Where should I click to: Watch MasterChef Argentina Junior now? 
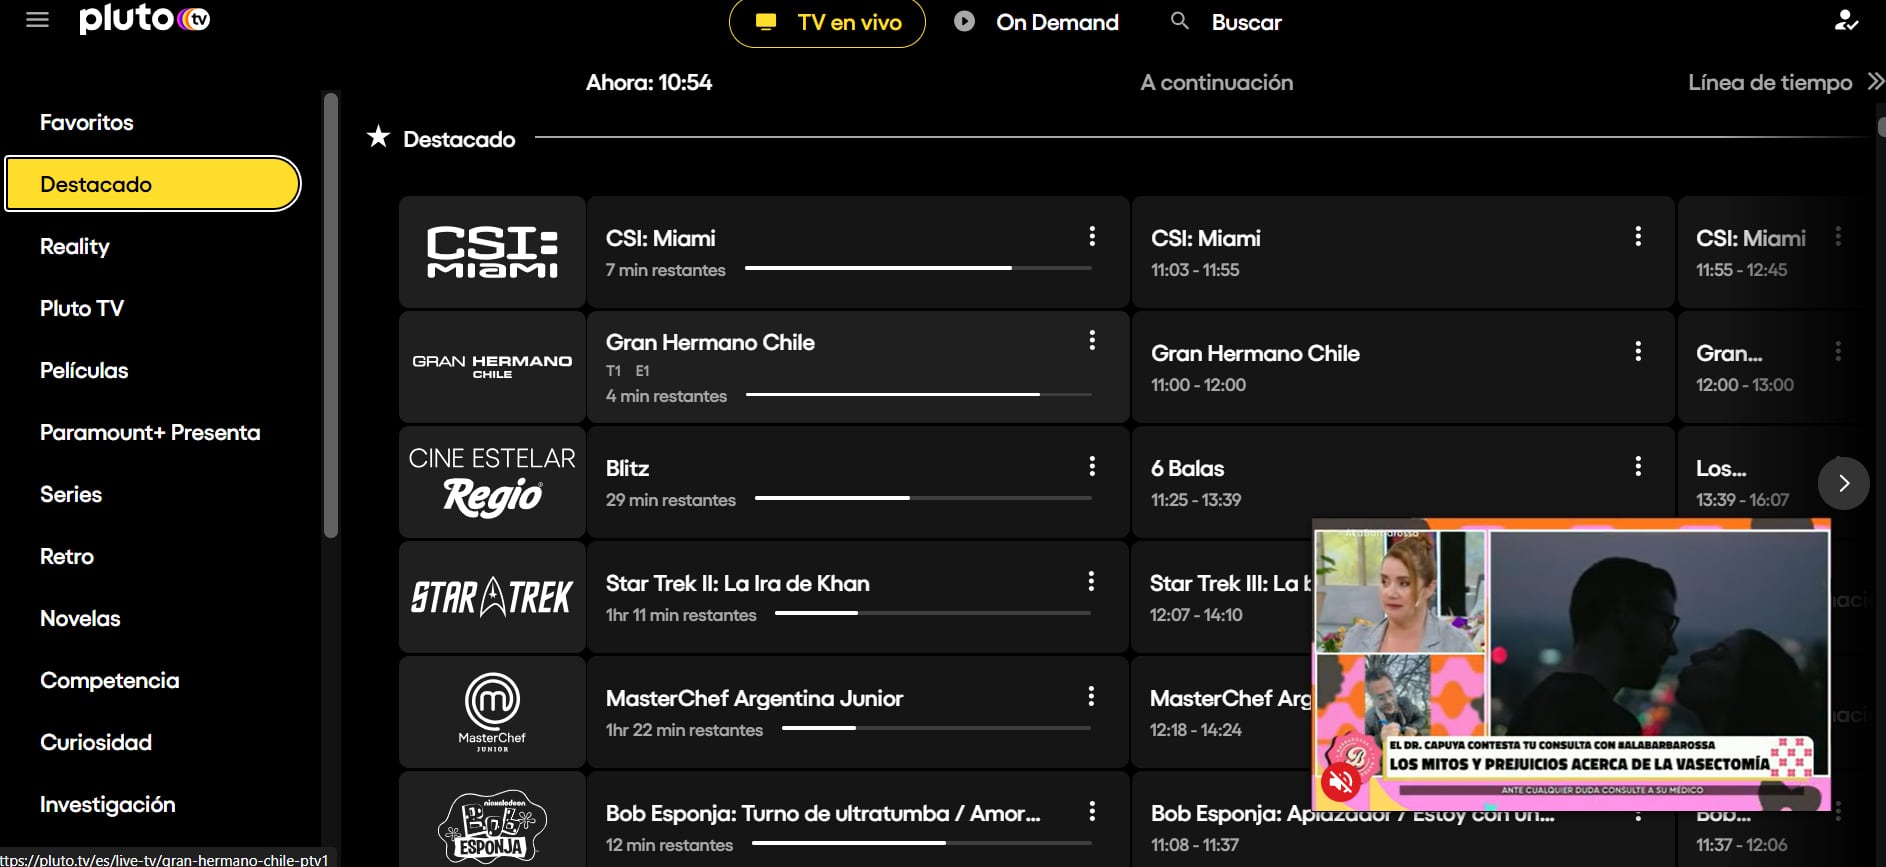tap(858, 712)
